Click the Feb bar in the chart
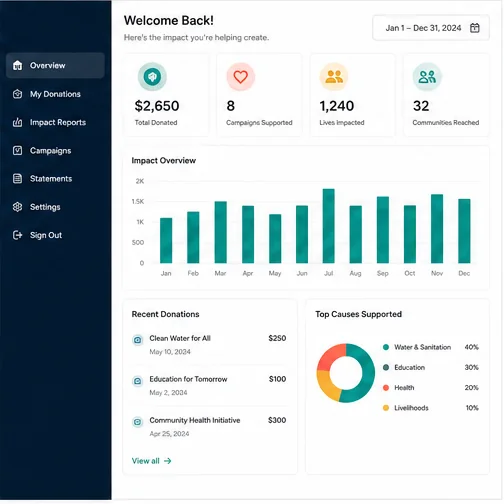This screenshot has height=504, width=504. pyautogui.click(x=193, y=237)
